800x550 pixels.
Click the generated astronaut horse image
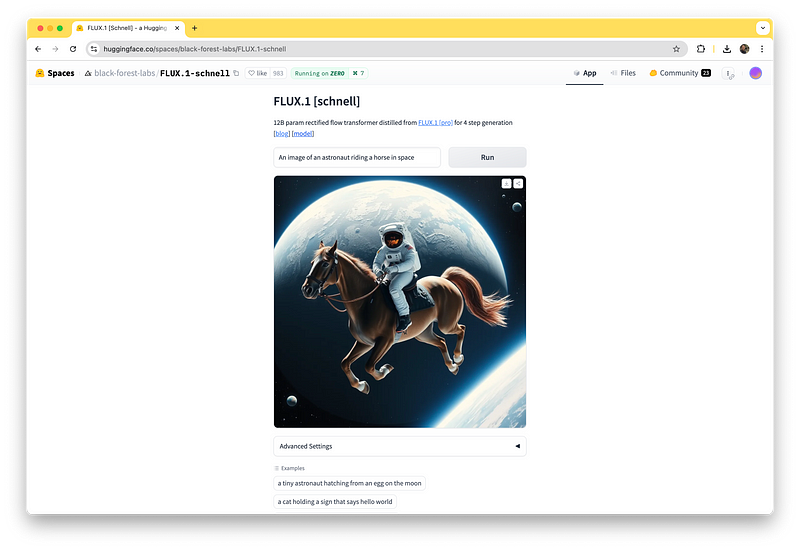(x=400, y=302)
